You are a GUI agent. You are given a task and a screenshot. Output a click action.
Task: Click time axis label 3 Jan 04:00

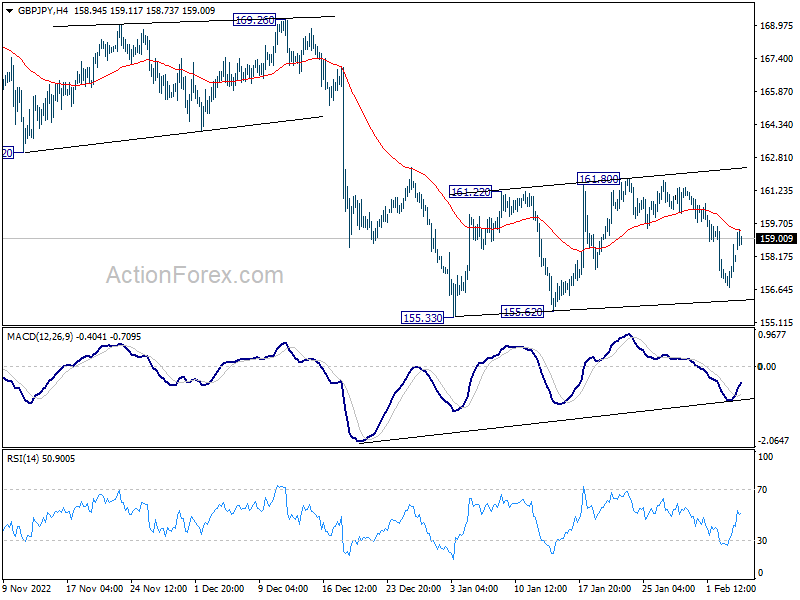tap(474, 589)
